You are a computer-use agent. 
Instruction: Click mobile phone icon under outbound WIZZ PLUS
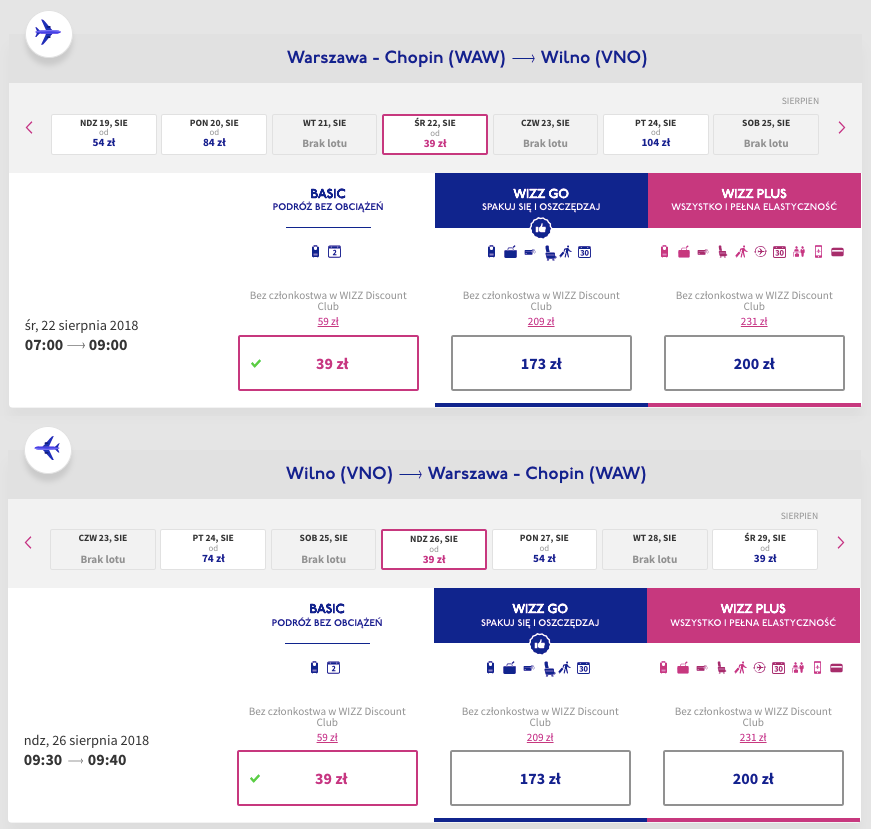(818, 252)
